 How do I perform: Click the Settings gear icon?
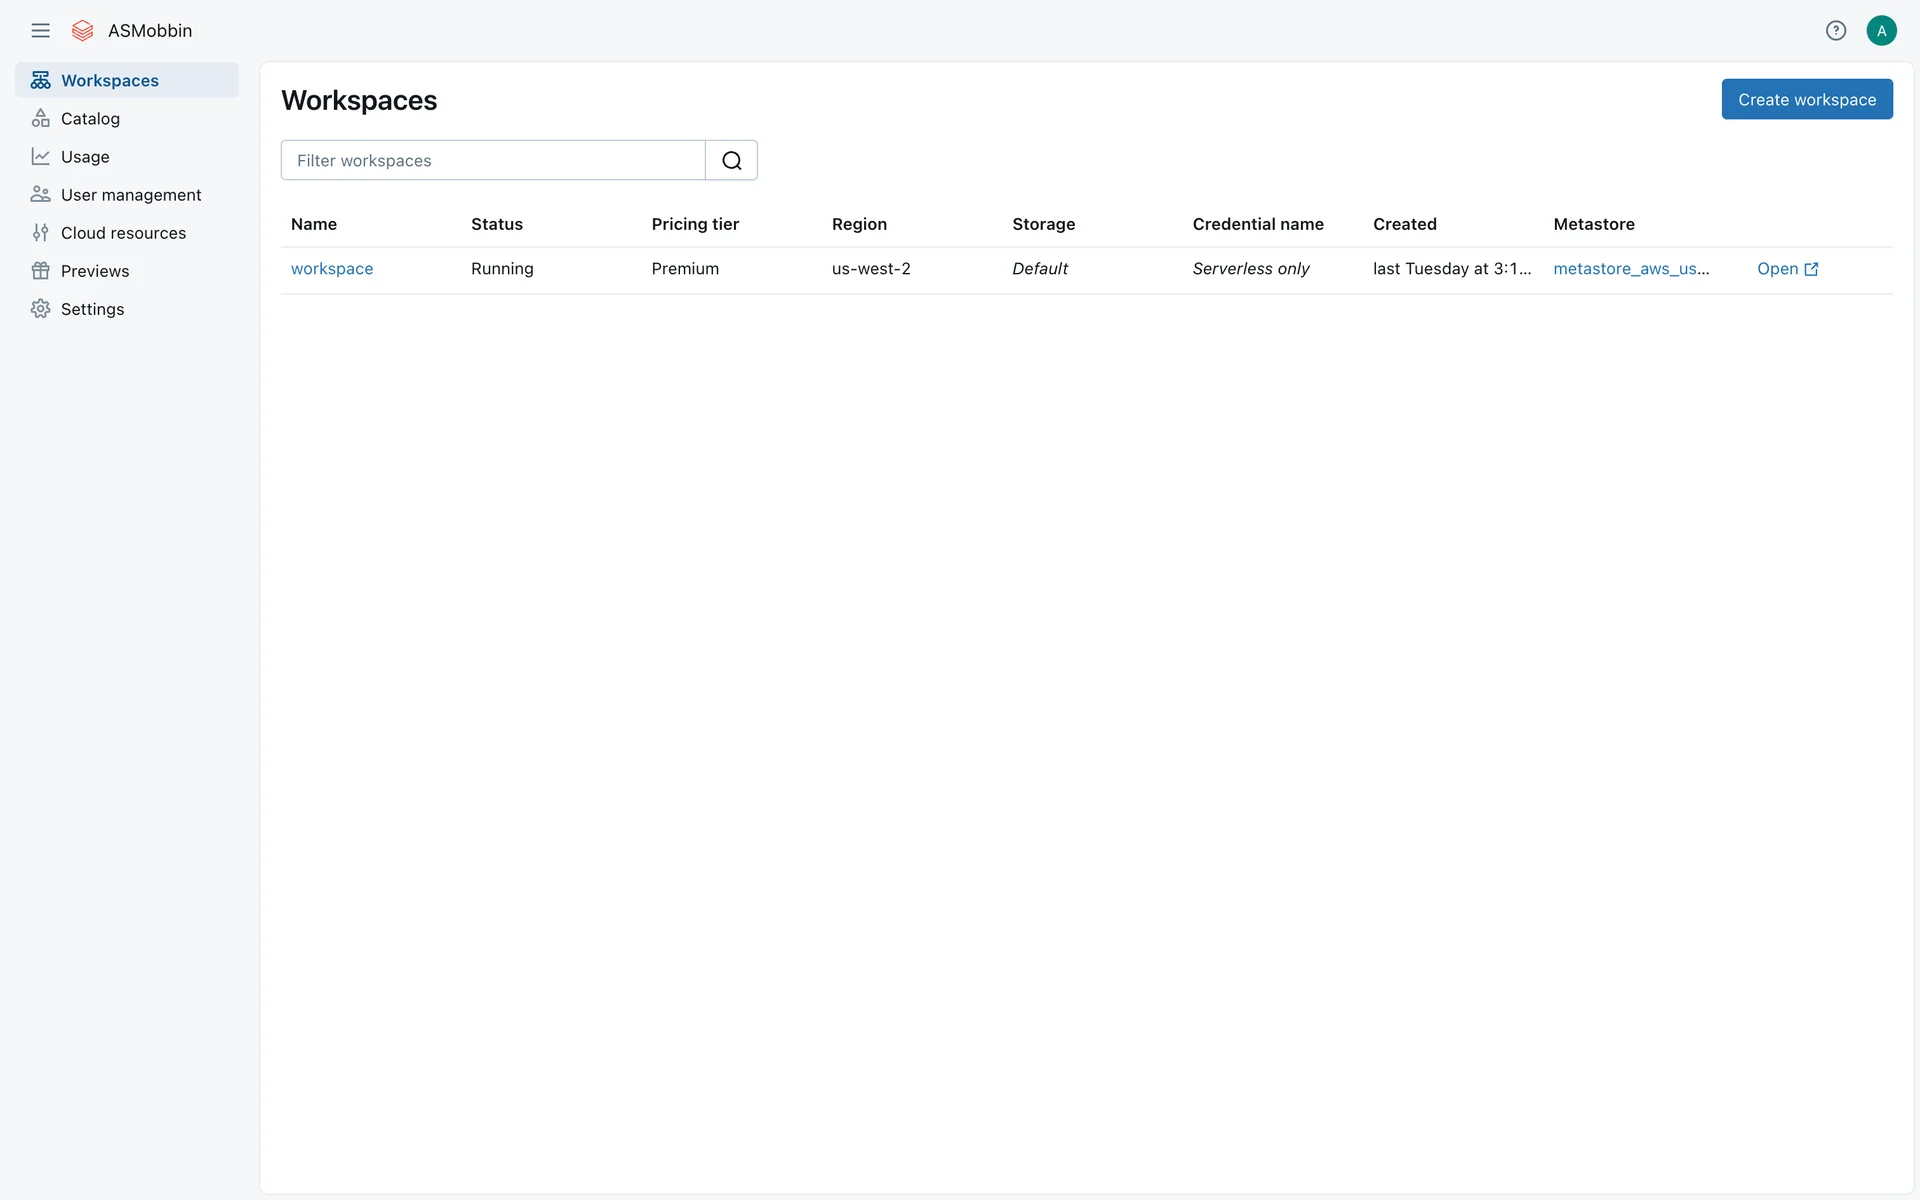pyautogui.click(x=40, y=309)
